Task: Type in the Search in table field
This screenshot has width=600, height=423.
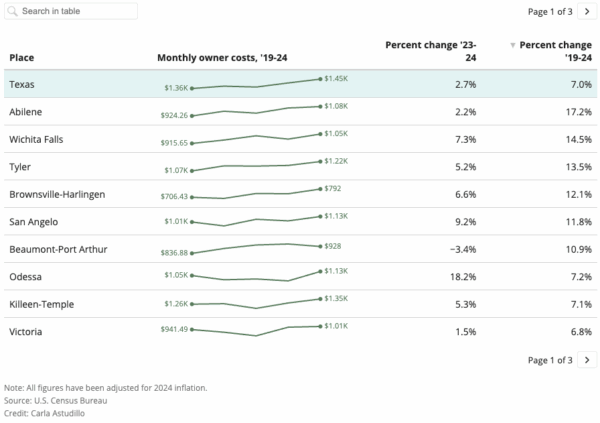Action: point(75,12)
